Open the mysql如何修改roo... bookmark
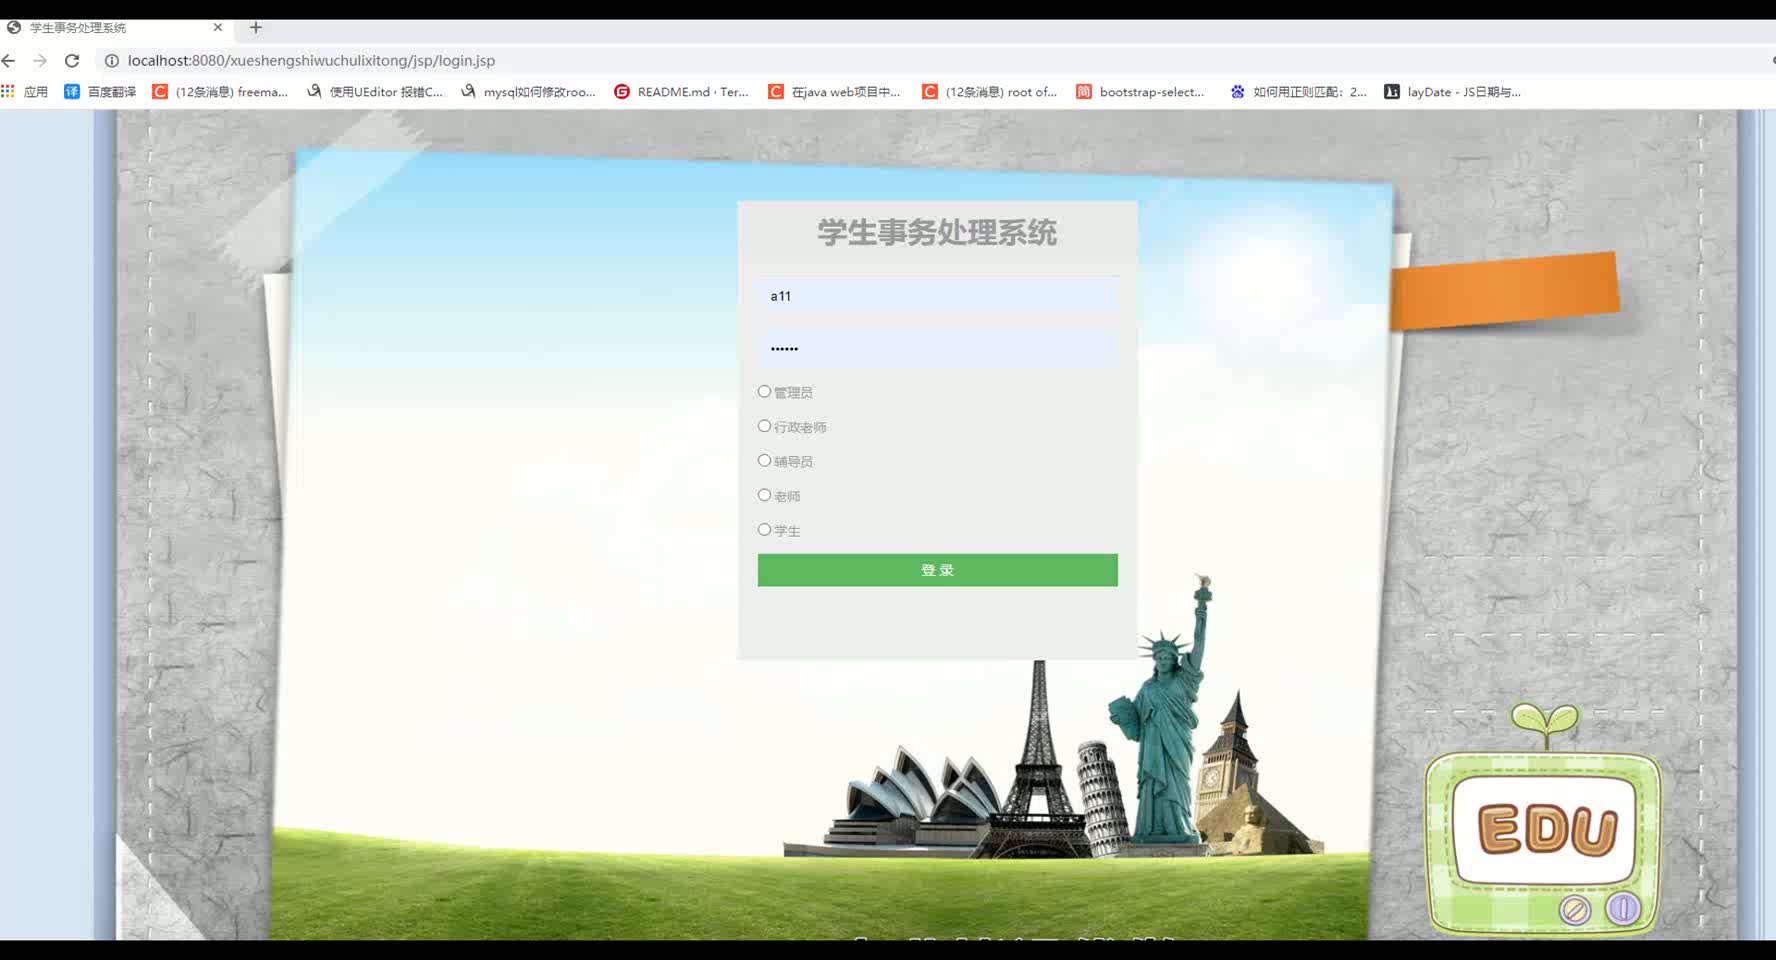The height and width of the screenshot is (960, 1776). 528,92
